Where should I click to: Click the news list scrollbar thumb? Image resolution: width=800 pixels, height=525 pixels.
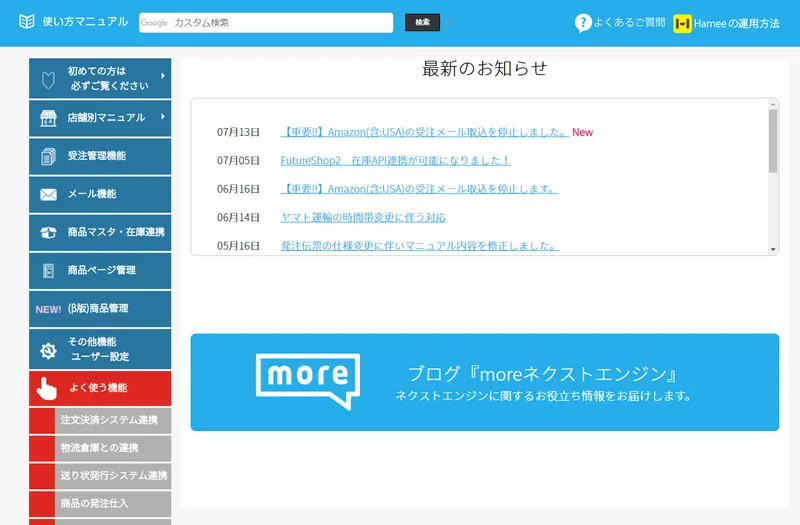point(773,141)
